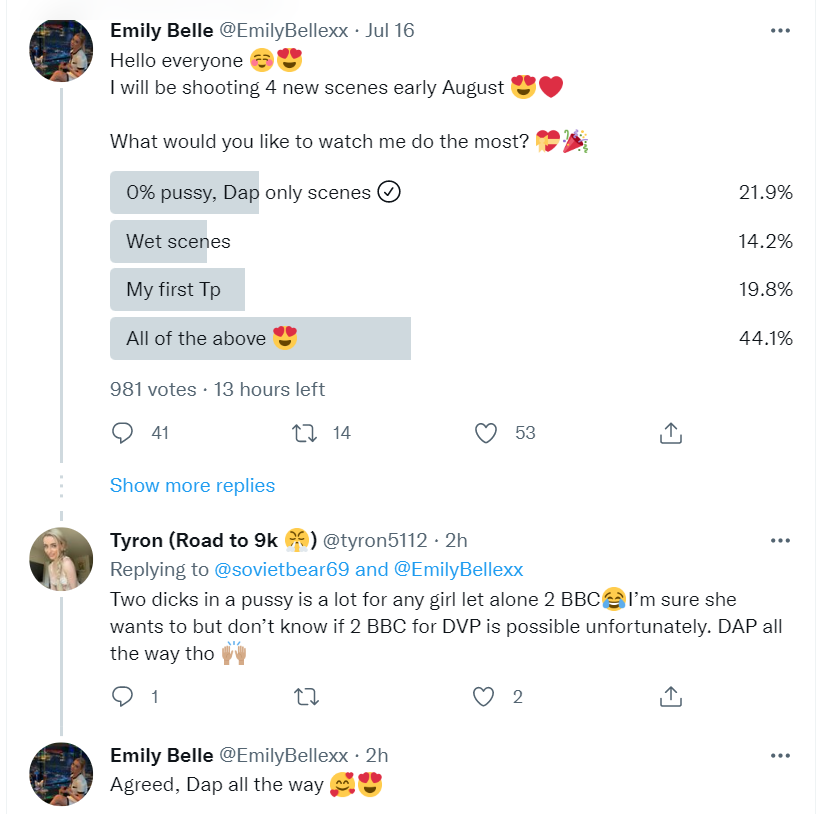Click the "All of the above" poll bar
The height and width of the screenshot is (814, 832).
tap(260, 339)
